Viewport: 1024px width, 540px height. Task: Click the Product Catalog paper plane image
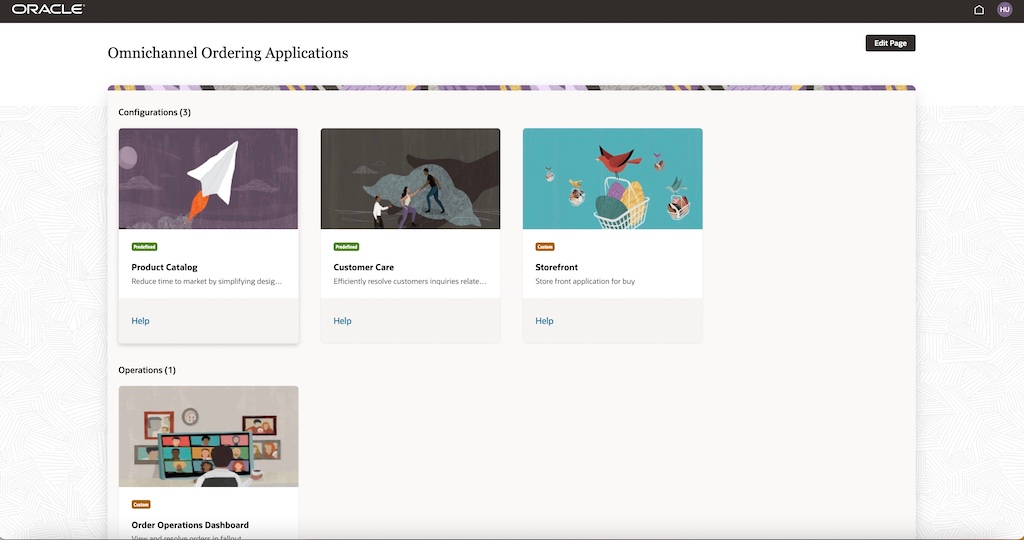(x=208, y=178)
